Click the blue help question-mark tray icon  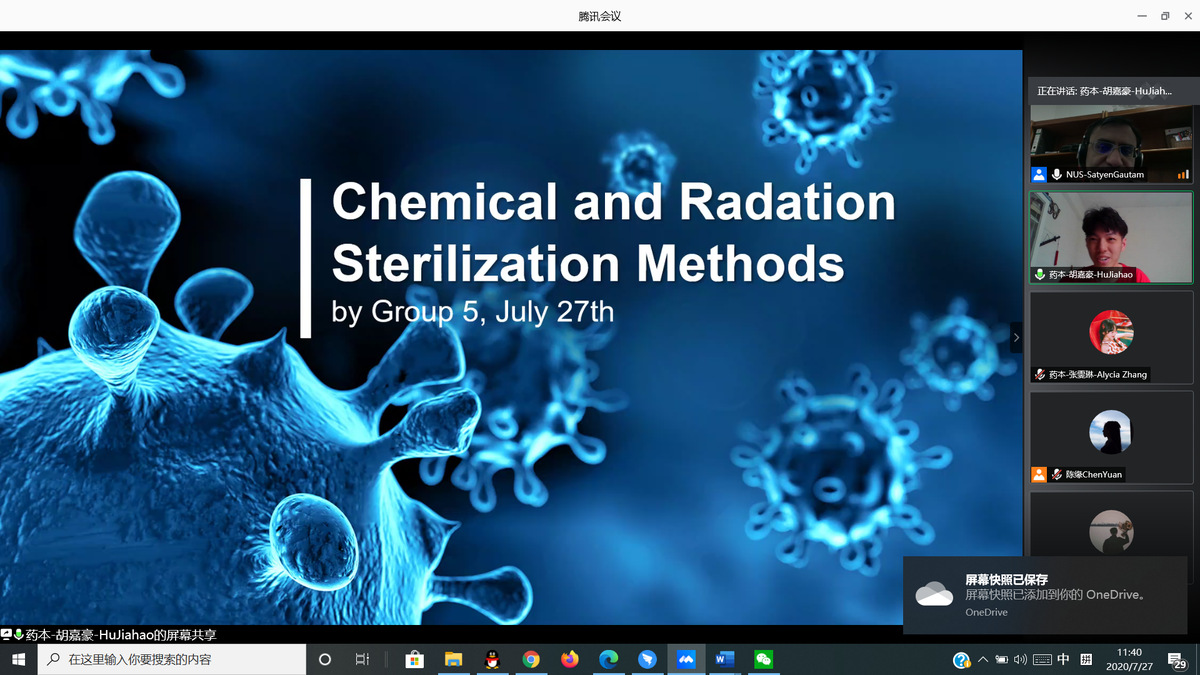(x=961, y=660)
